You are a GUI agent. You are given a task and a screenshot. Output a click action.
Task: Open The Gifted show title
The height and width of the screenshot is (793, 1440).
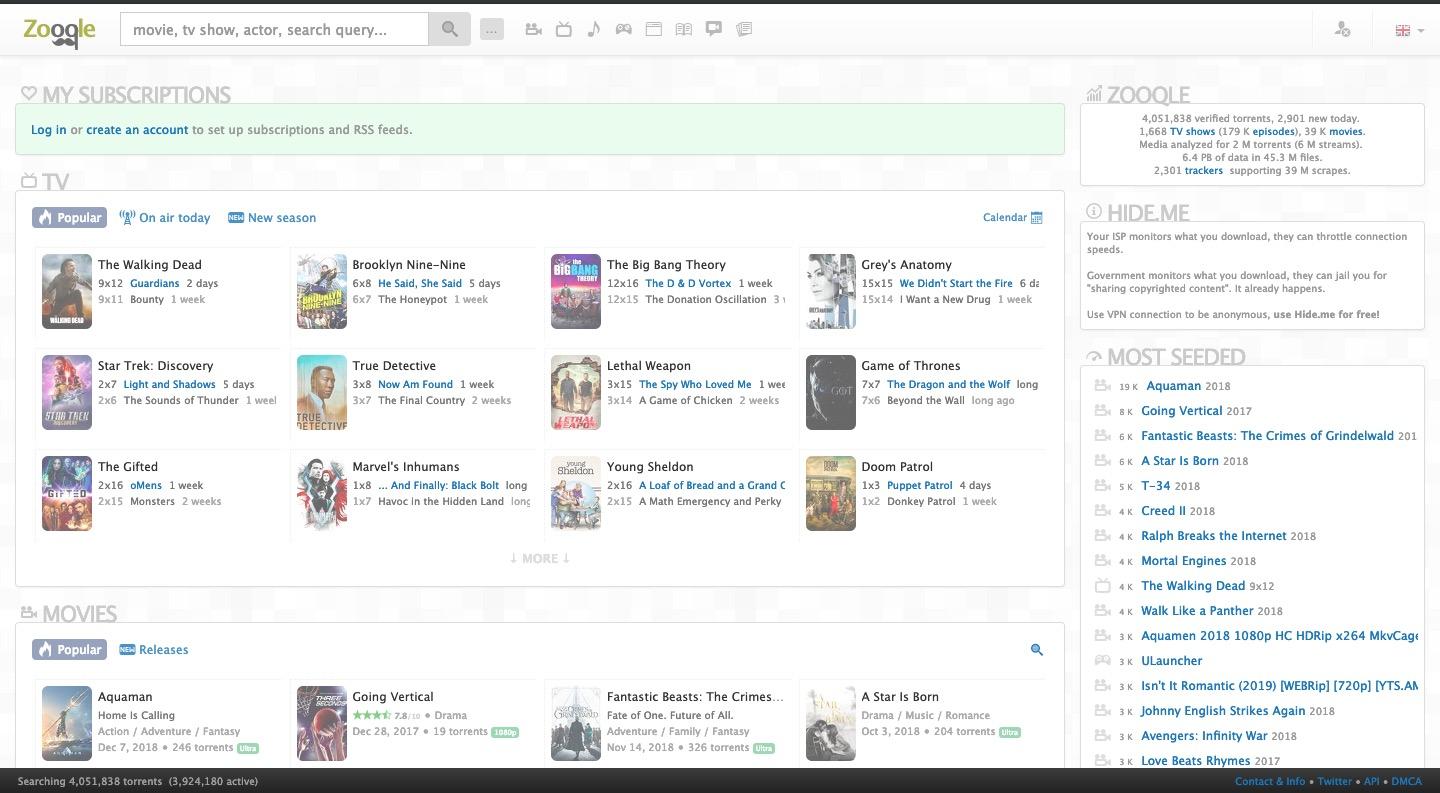tap(128, 467)
